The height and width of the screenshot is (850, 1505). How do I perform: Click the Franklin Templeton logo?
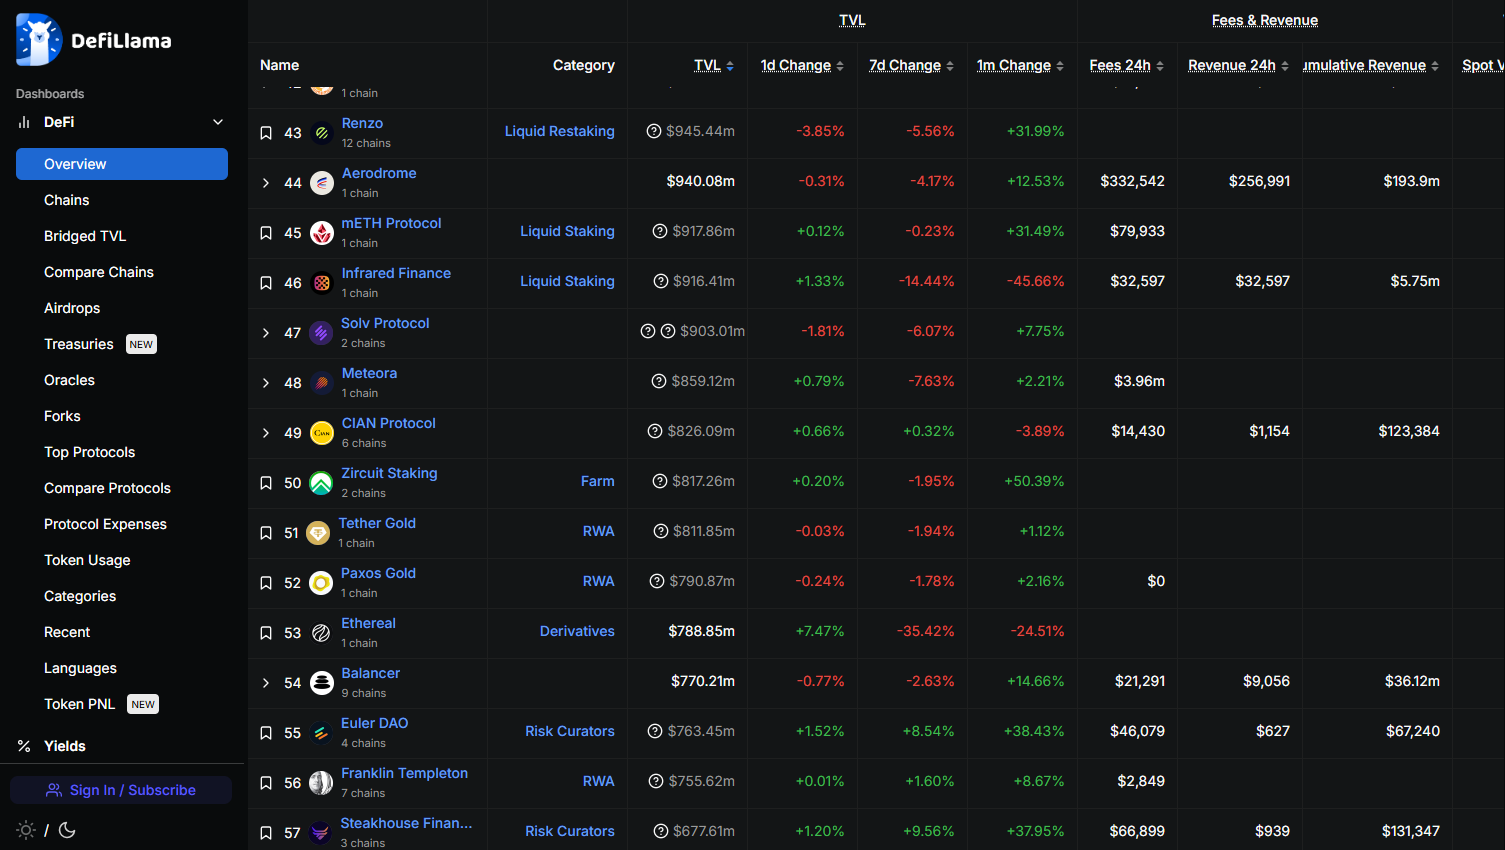pyautogui.click(x=321, y=783)
